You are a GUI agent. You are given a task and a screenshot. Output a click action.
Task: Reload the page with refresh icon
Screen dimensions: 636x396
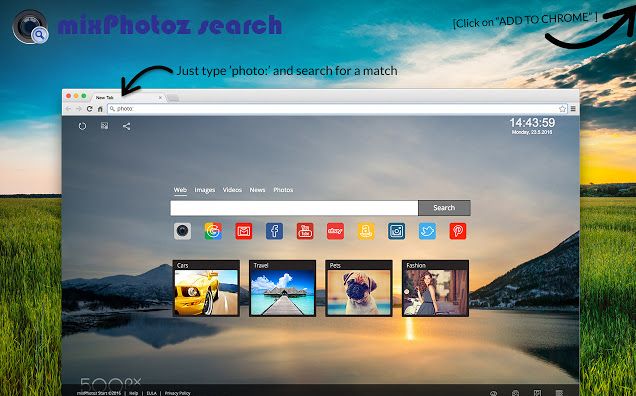pos(90,109)
